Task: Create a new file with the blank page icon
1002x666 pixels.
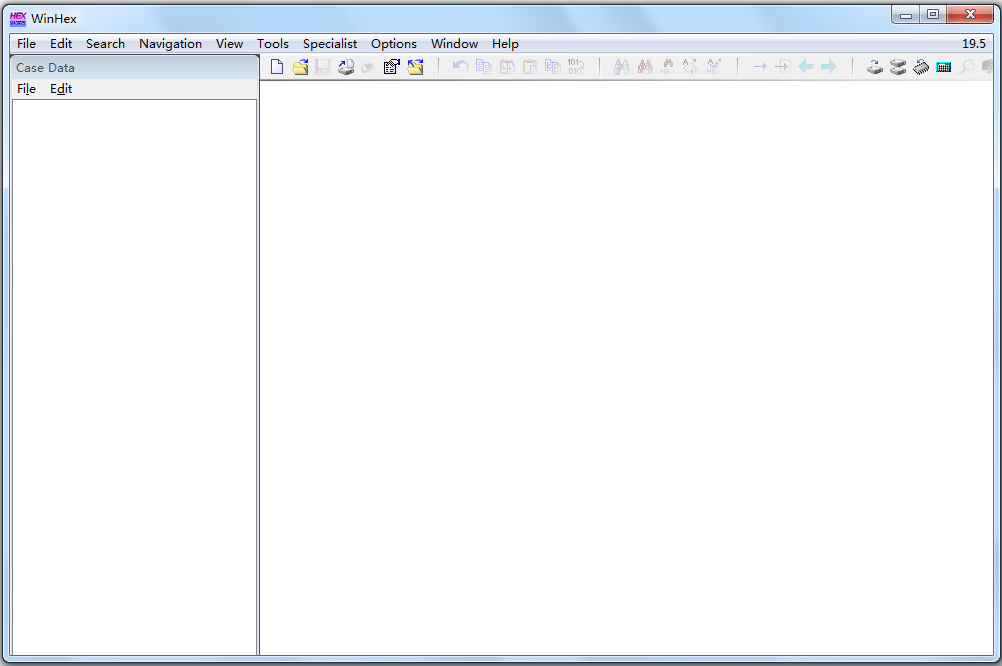Action: tap(277, 66)
